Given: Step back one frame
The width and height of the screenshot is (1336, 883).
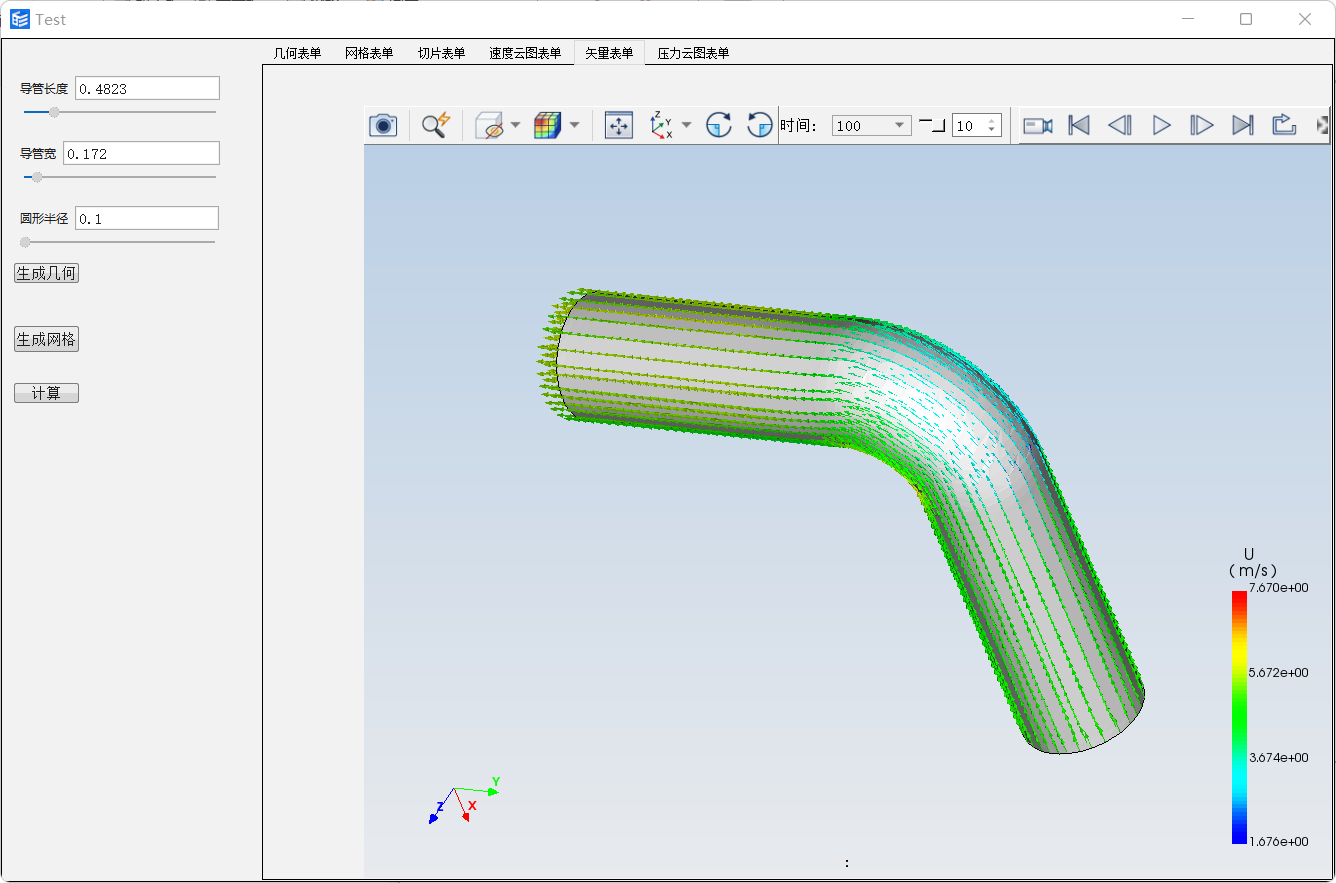Looking at the screenshot, I should point(1120,125).
